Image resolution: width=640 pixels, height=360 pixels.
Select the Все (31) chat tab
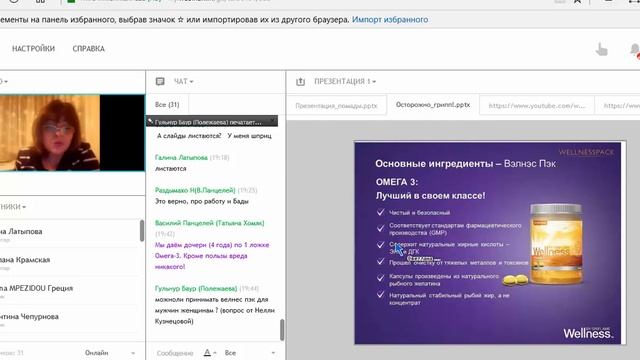point(167,104)
